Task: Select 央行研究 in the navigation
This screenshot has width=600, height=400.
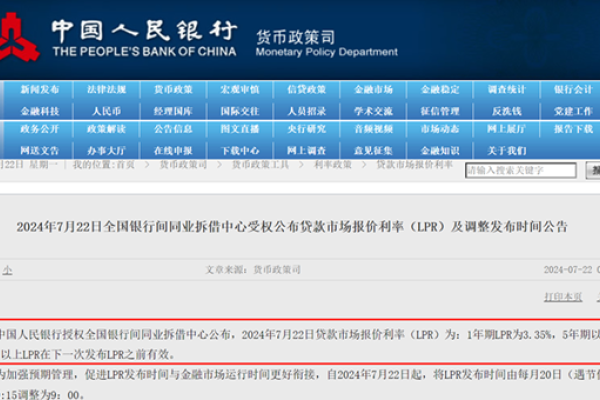Action: [307, 129]
